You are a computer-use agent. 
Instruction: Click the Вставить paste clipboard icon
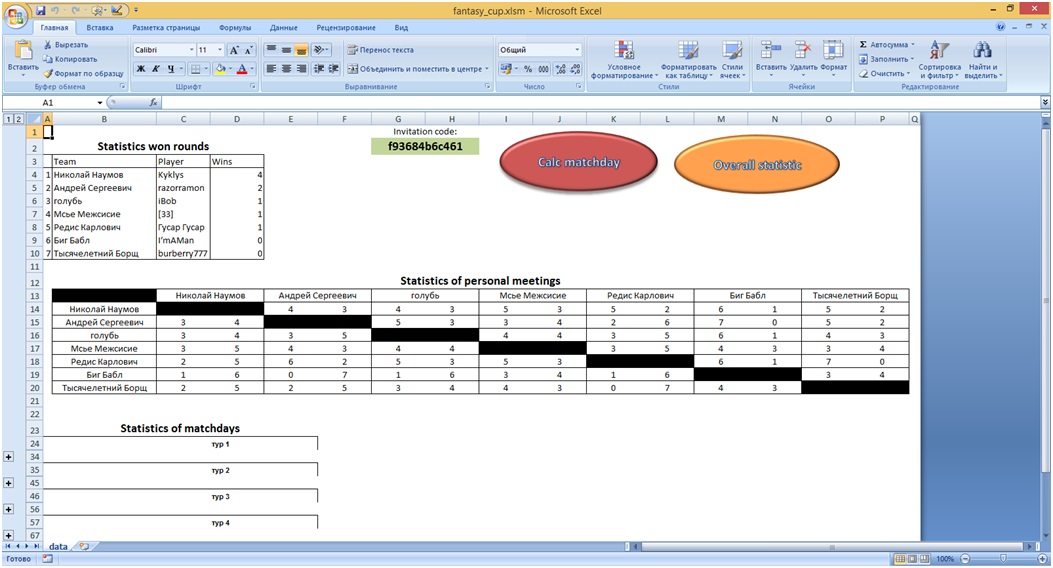[x=23, y=51]
